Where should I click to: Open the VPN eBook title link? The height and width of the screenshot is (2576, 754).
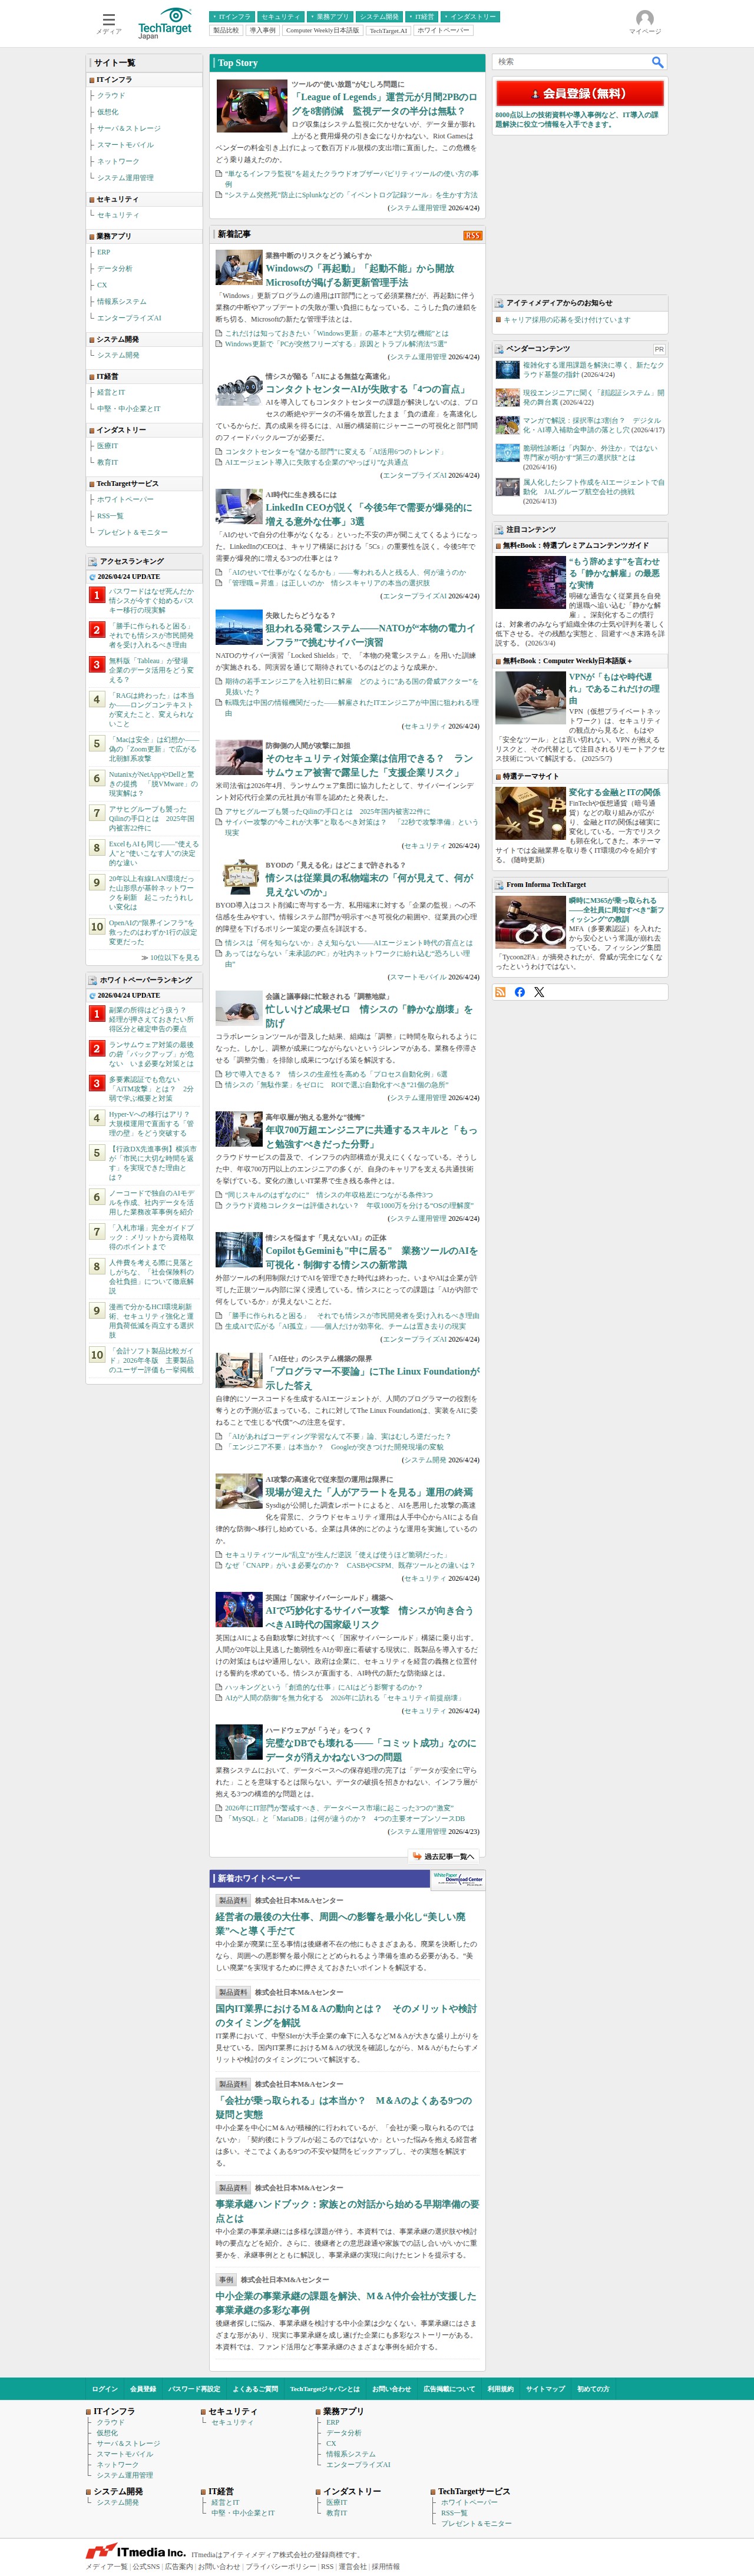(614, 688)
